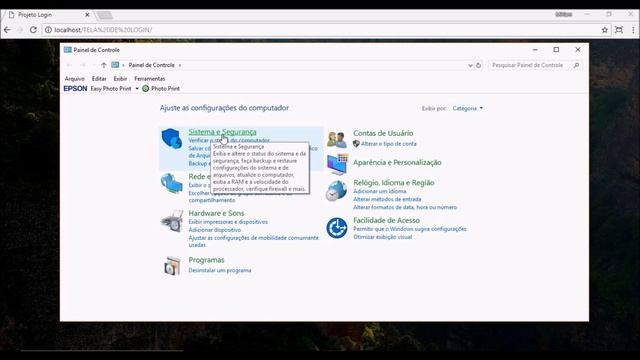Open Relógio, Idioma e Região clock icon
Image resolution: width=640 pixels, height=360 pixels.
click(x=336, y=190)
